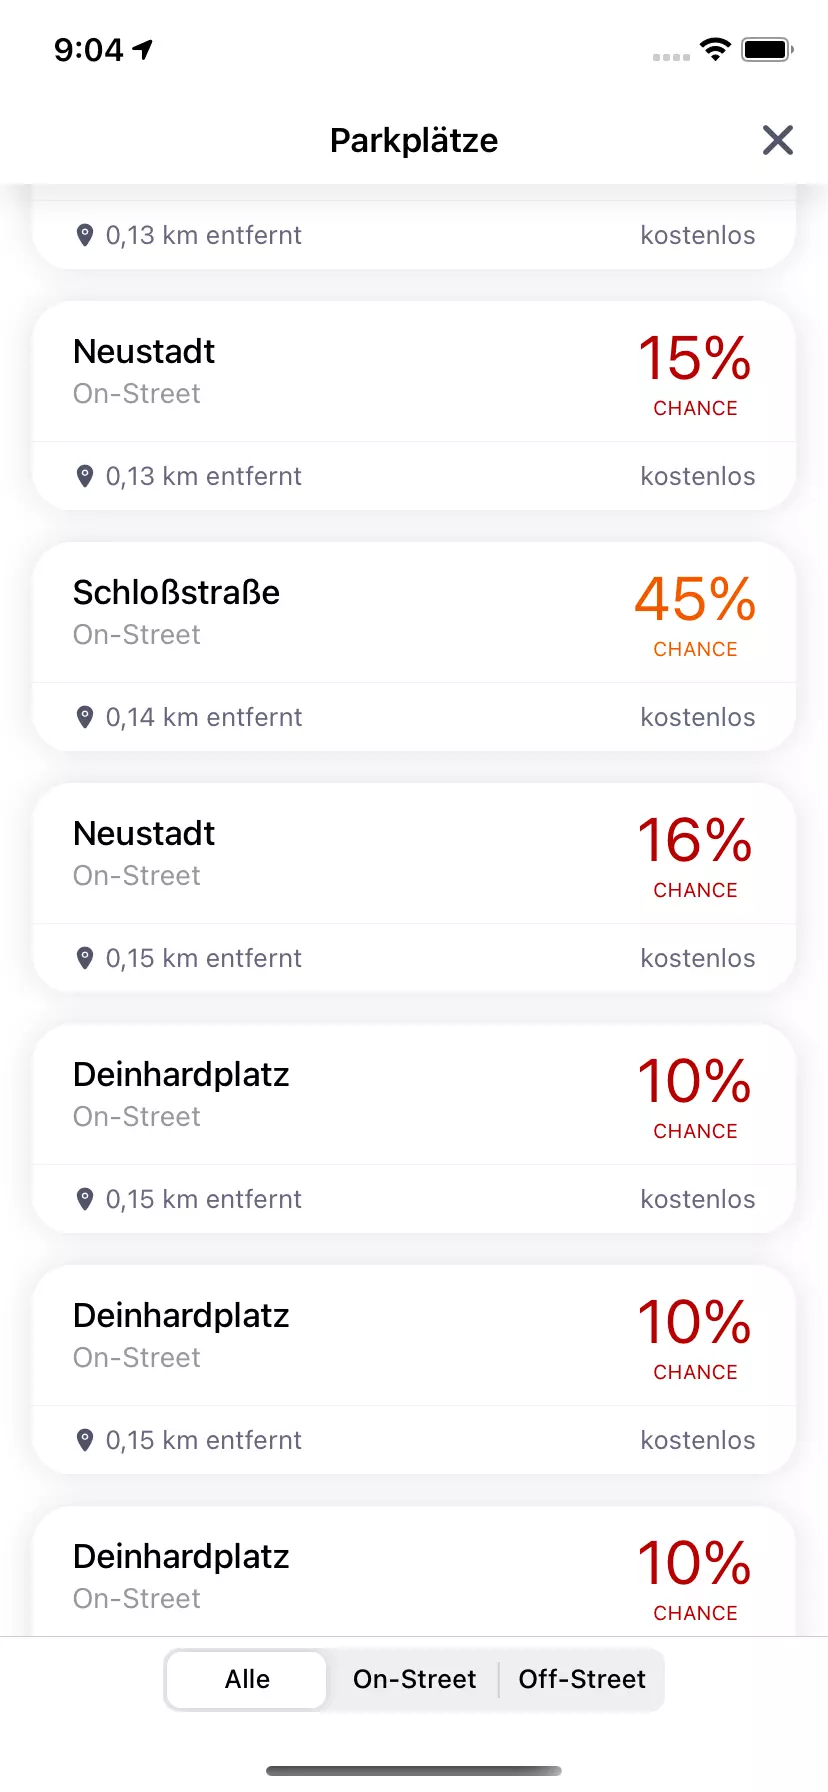
Task: Tap the home indicator bar below the filters
Action: pos(414,1770)
